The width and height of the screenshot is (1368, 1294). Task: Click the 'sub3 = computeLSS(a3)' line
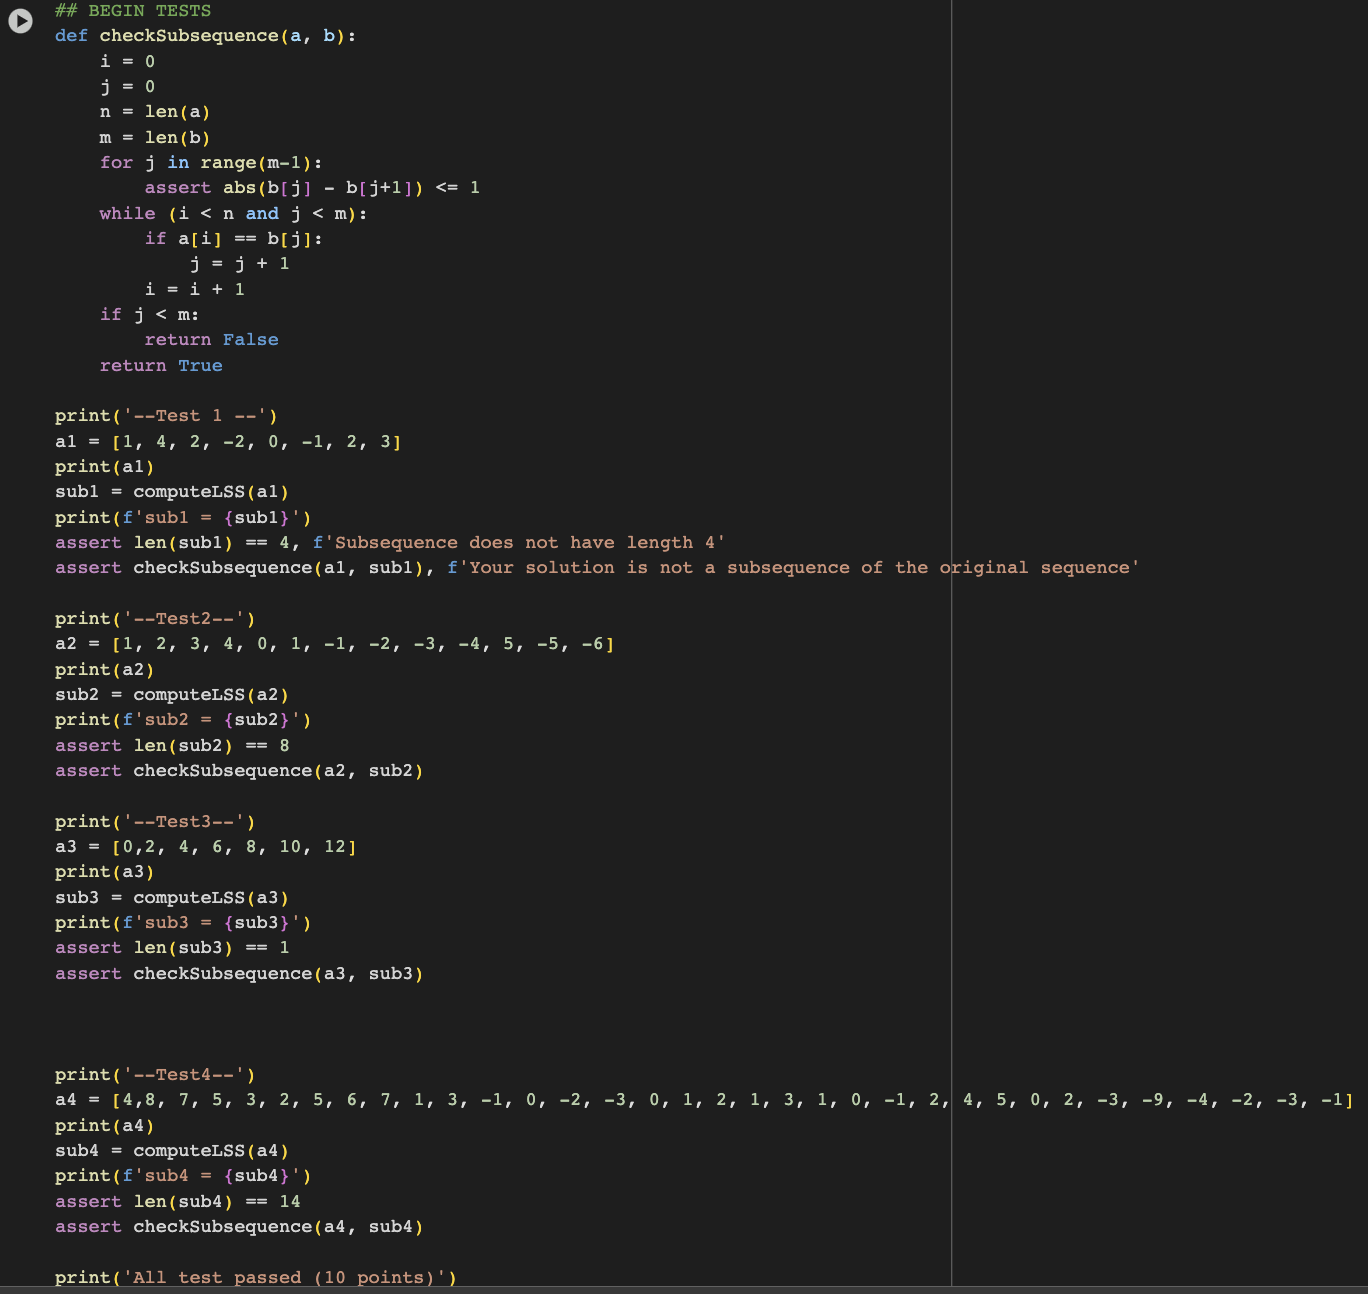tap(172, 898)
